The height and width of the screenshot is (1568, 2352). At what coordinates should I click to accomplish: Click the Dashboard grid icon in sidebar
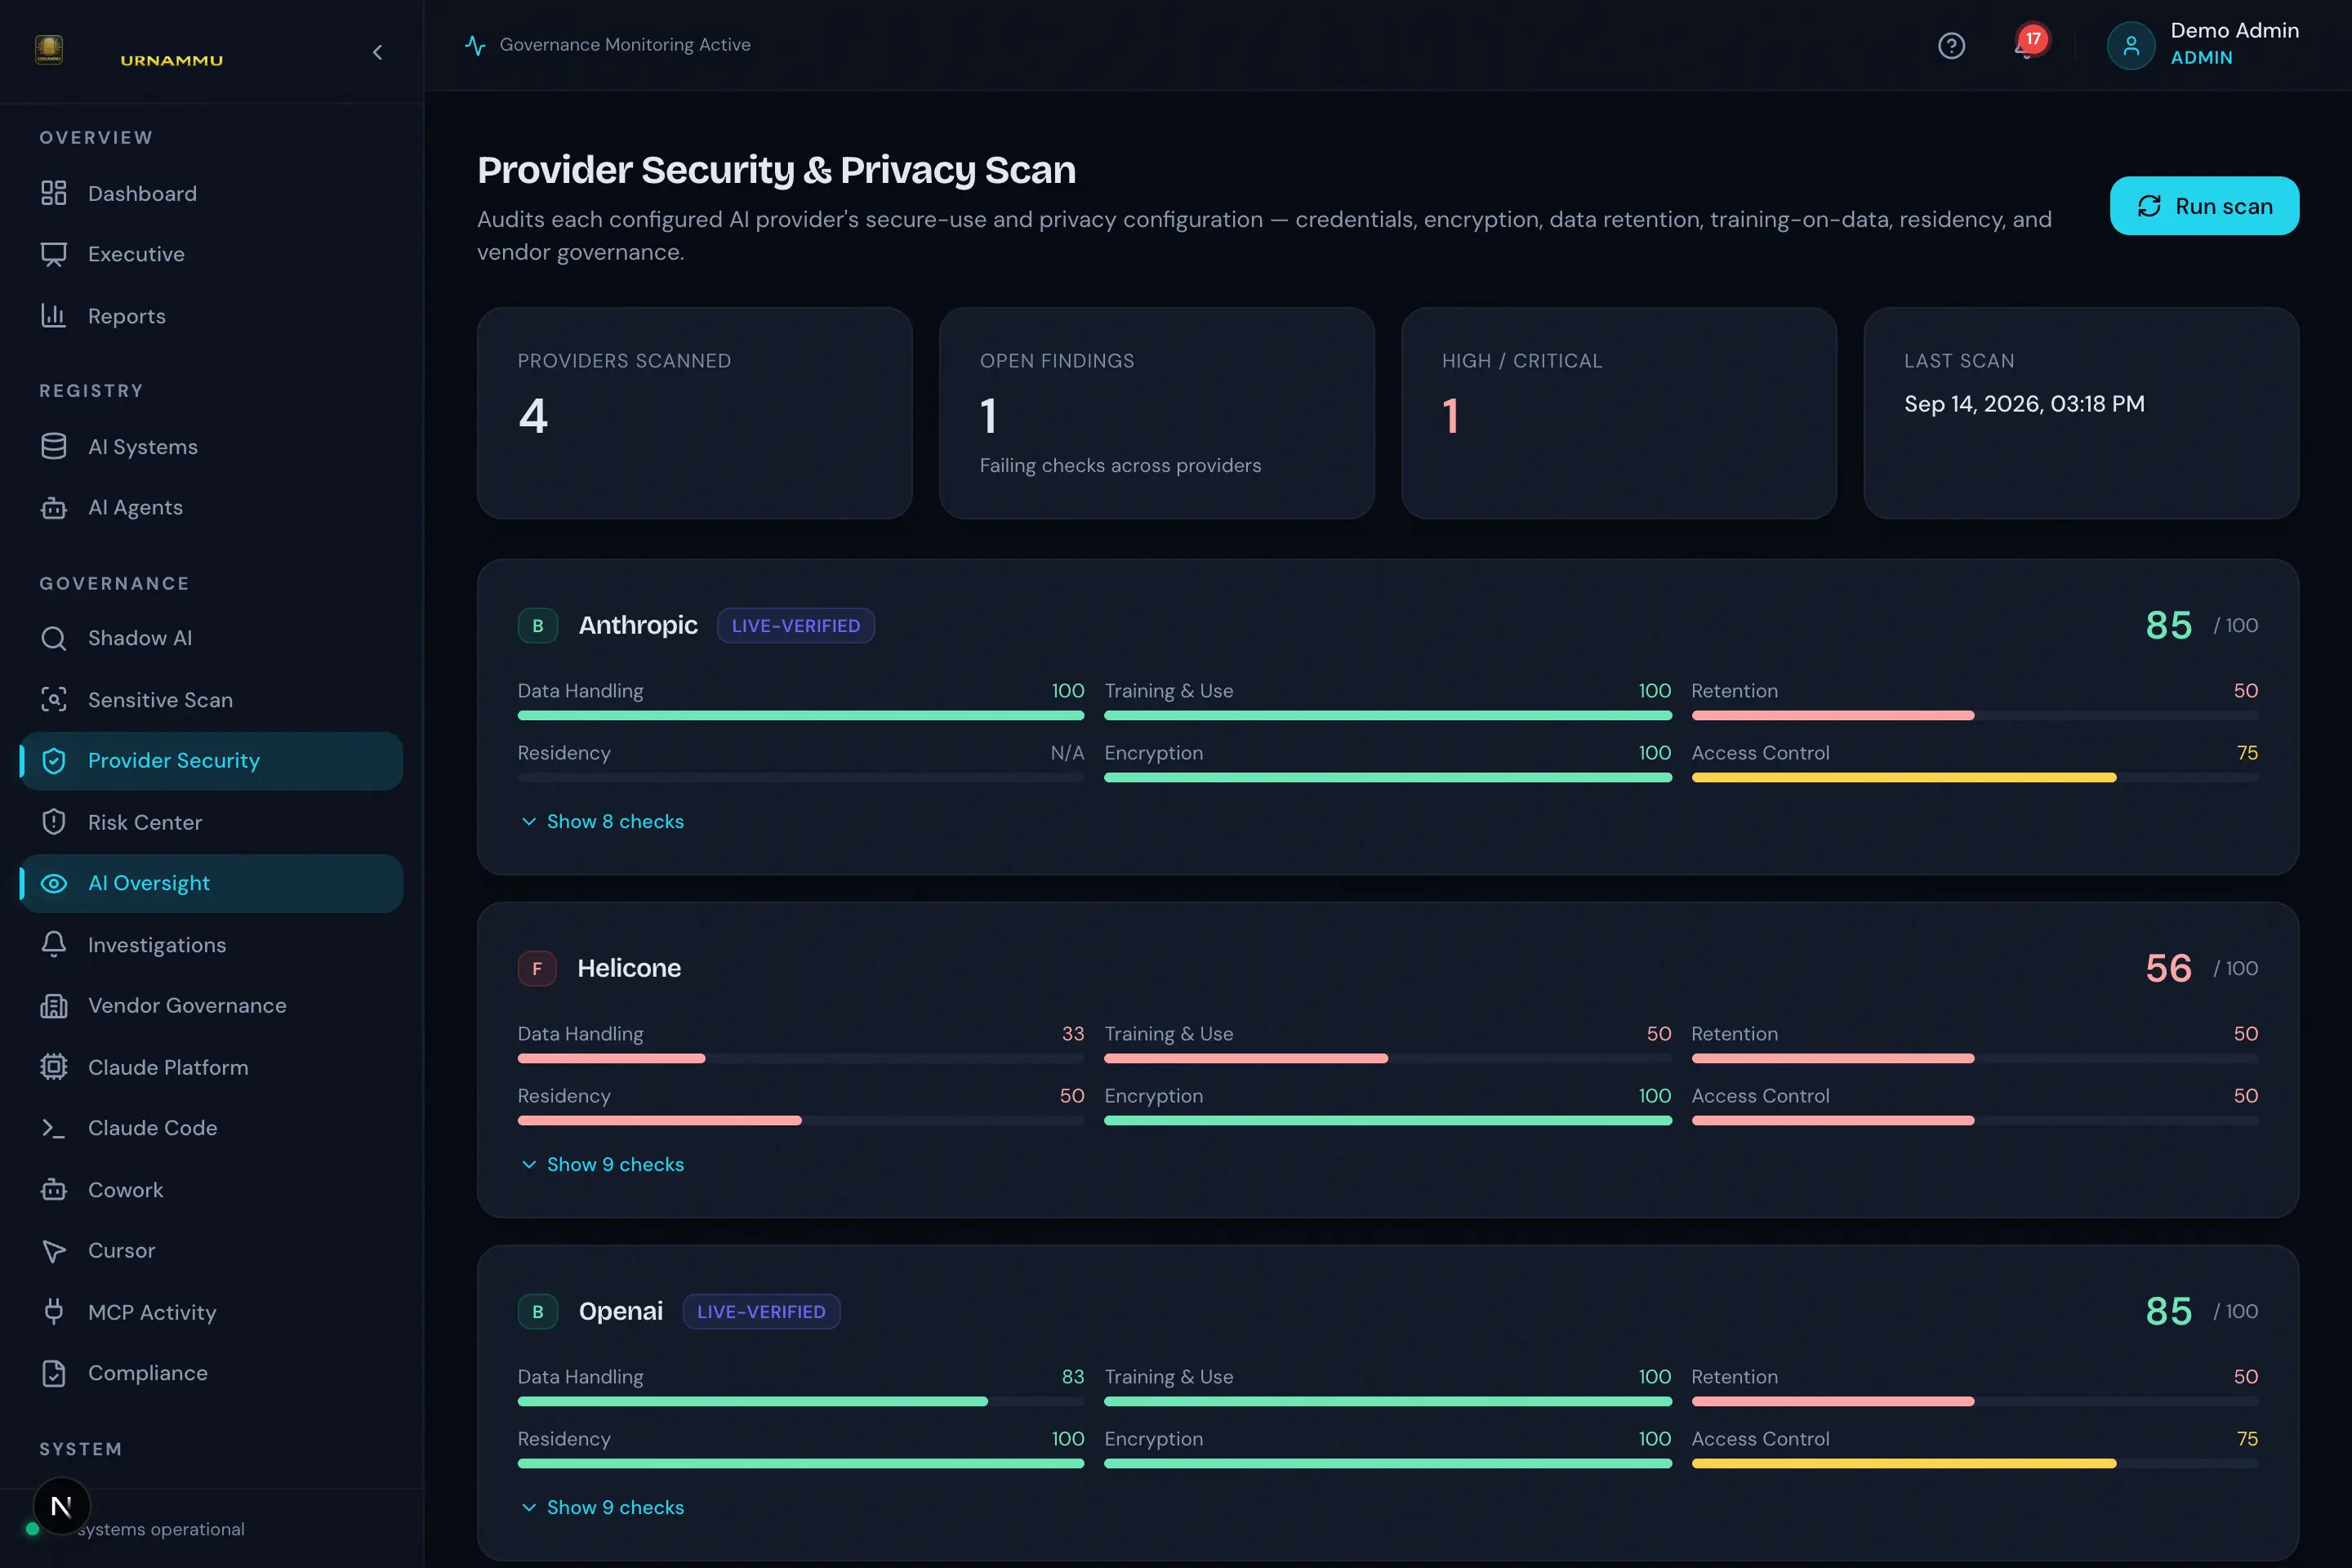pyautogui.click(x=54, y=193)
